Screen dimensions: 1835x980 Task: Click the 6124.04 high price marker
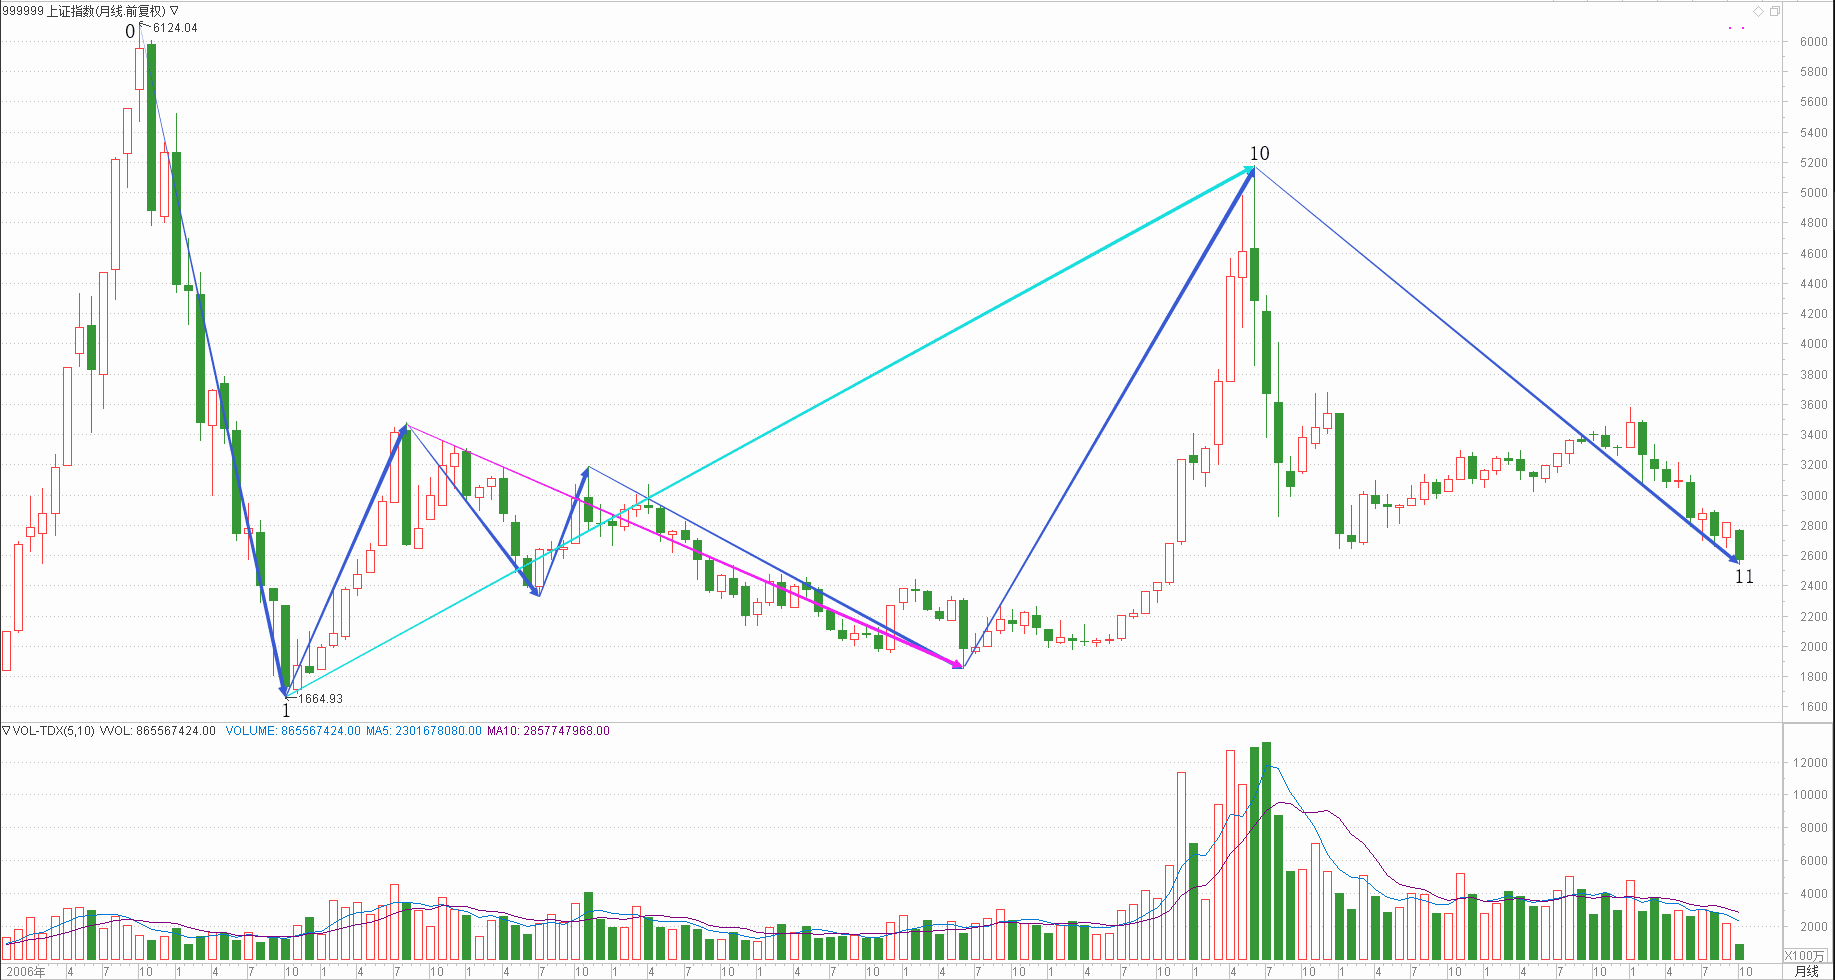click(175, 28)
